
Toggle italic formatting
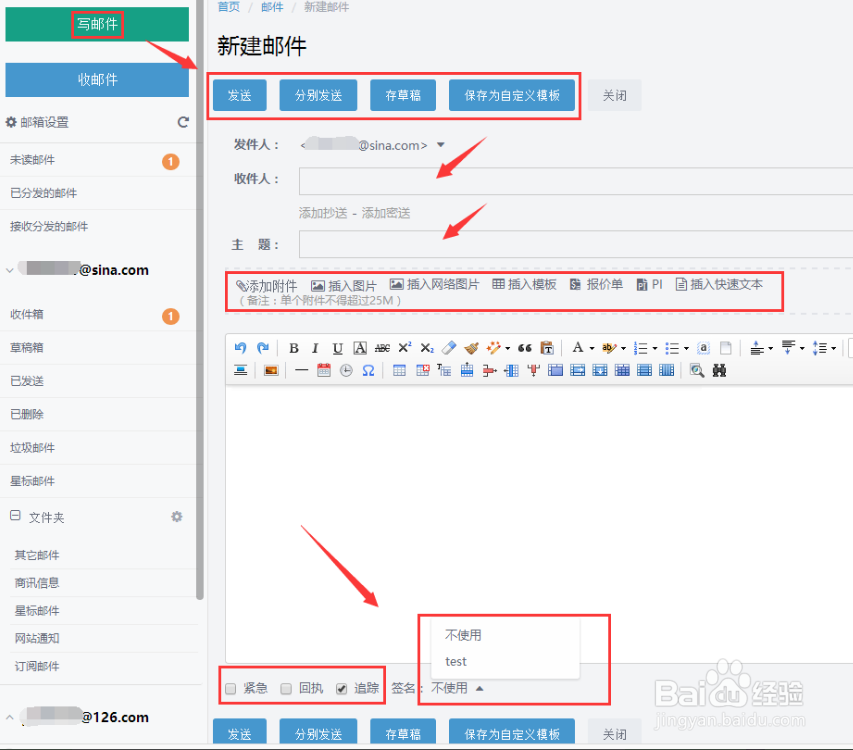(315, 348)
